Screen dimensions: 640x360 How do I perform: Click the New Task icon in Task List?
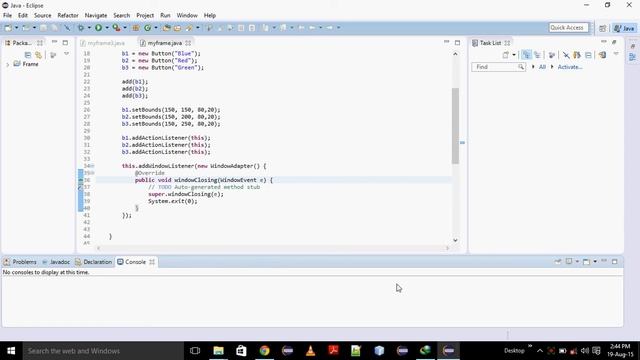[x=506, y=55]
